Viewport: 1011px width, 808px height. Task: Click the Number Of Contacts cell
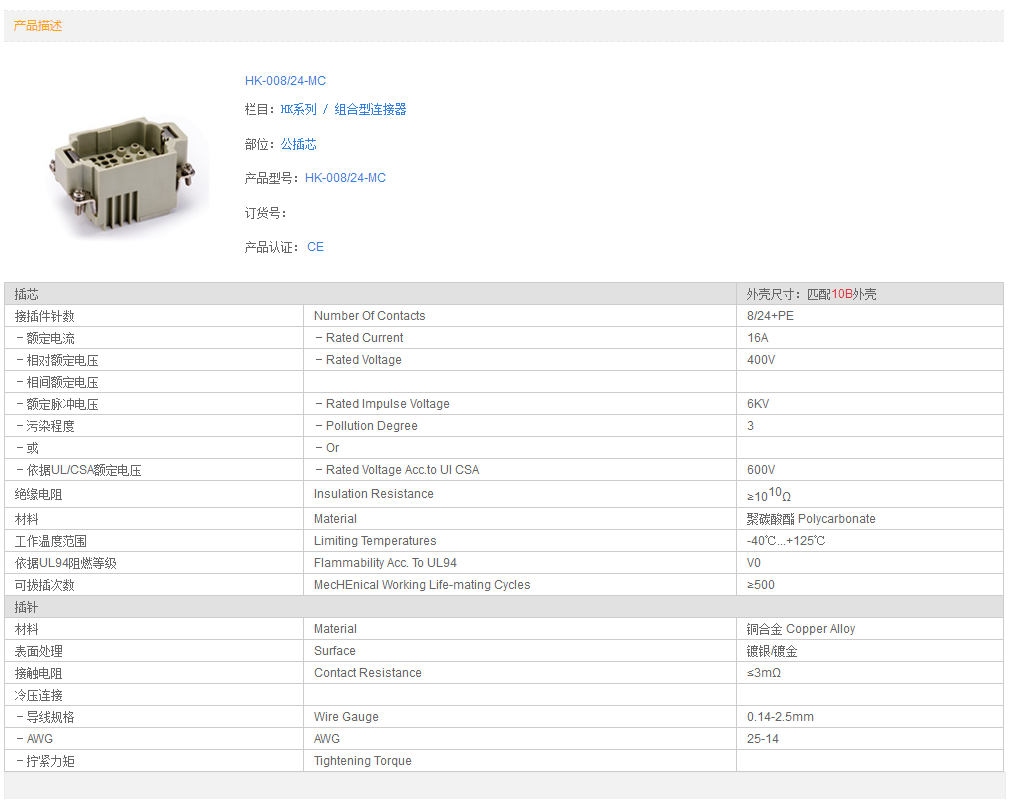pos(369,316)
